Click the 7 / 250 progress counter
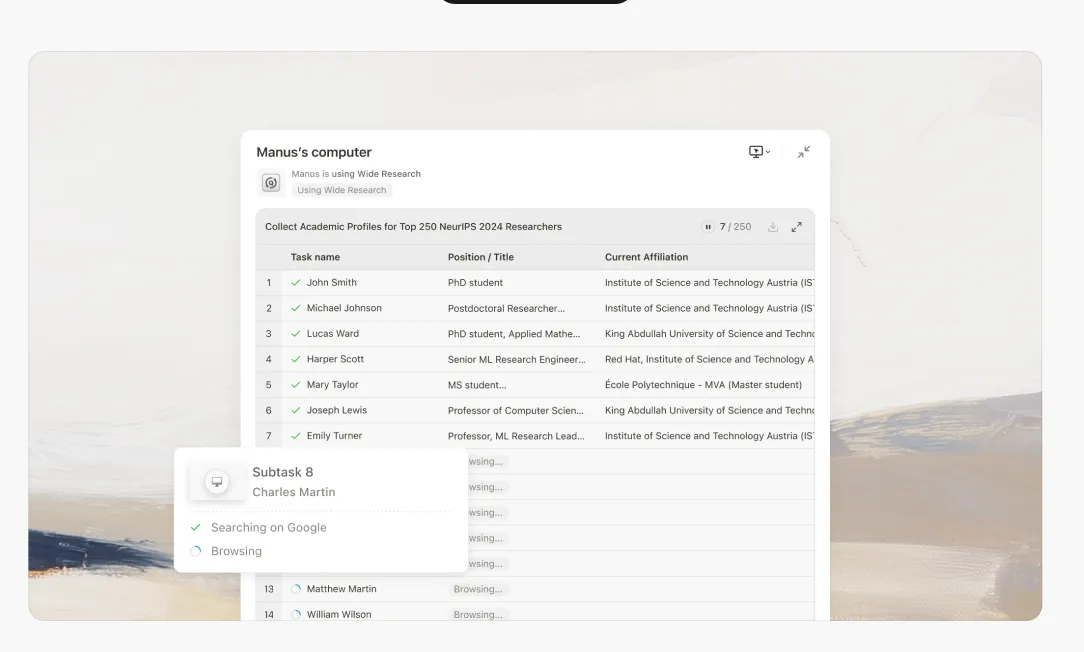The height and width of the screenshot is (652, 1084). pos(735,227)
